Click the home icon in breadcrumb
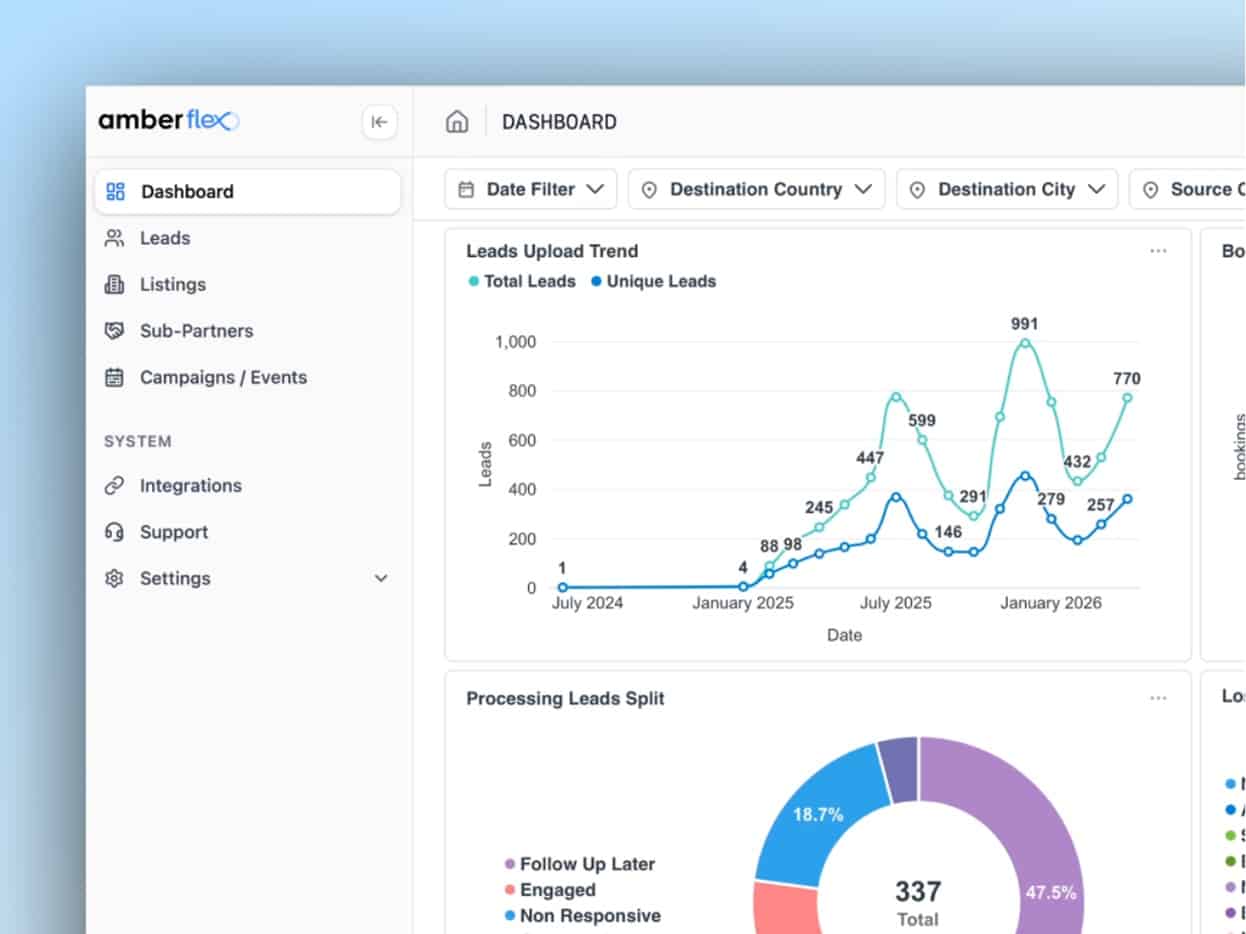The image size is (1246, 934). (x=457, y=122)
